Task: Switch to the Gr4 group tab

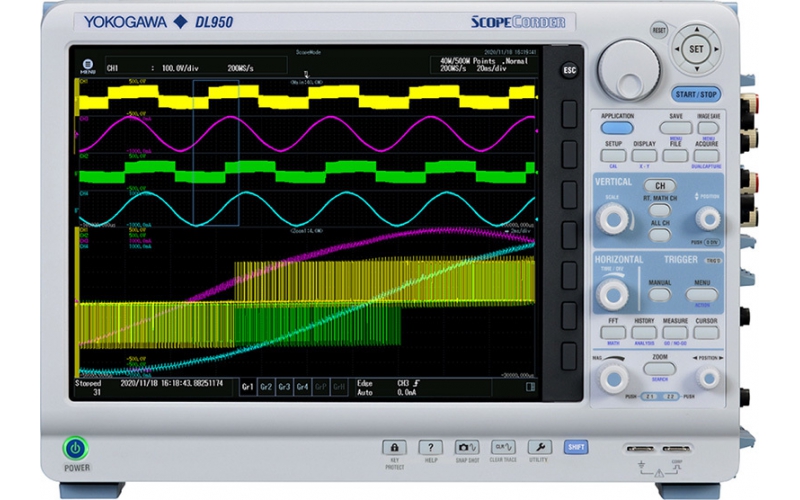Action: [x=303, y=387]
